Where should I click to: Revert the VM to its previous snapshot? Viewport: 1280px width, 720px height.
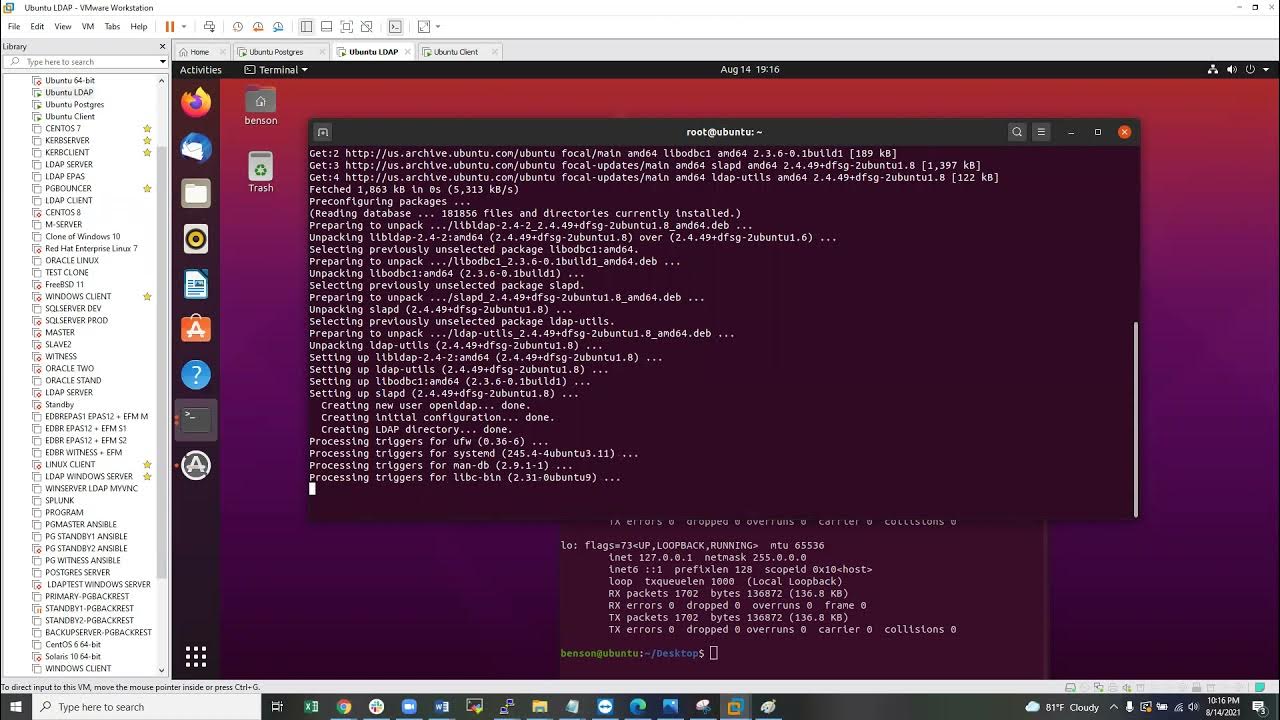pos(258,26)
